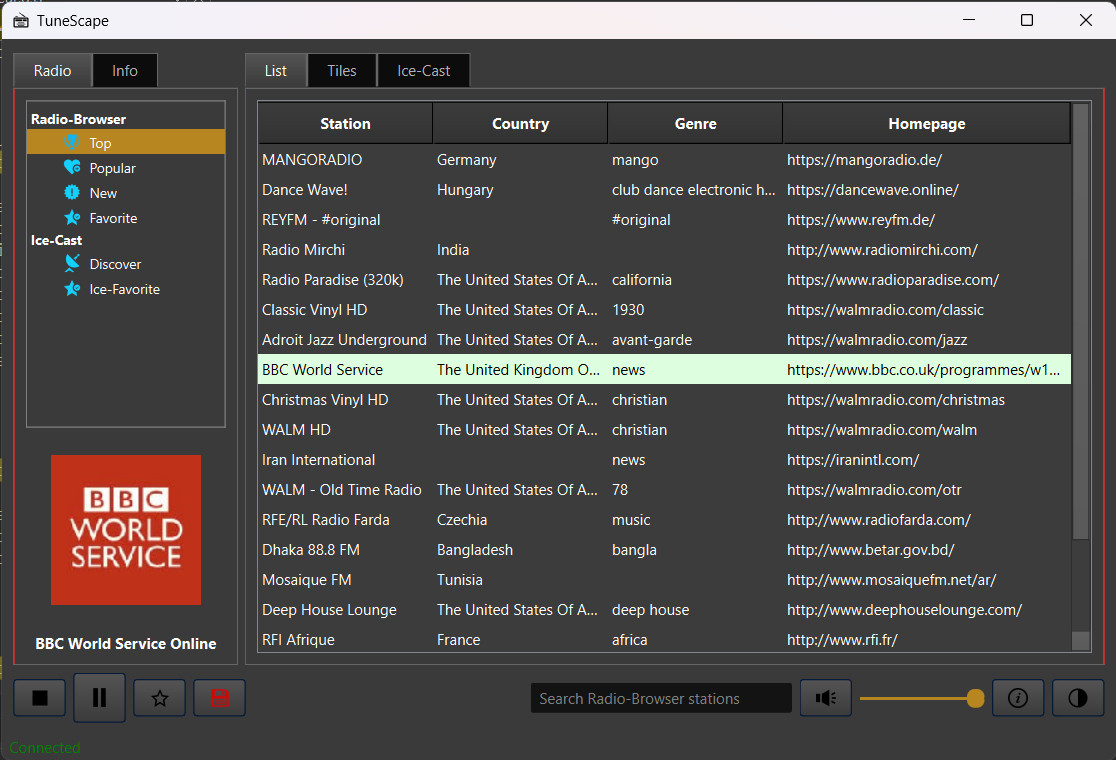Open Favorite stations in Radio-Browser
1116x760 pixels.
pyautogui.click(x=113, y=218)
